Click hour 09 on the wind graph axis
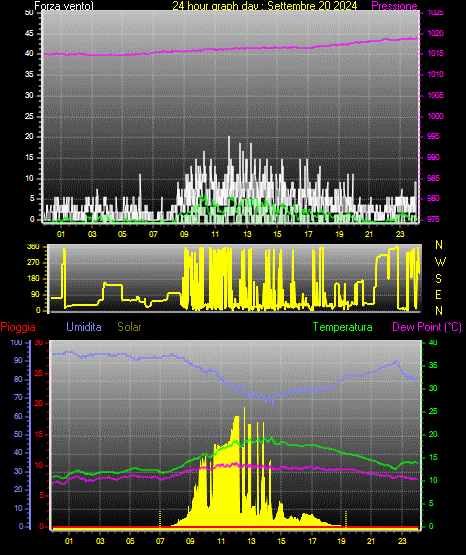 (x=184, y=234)
